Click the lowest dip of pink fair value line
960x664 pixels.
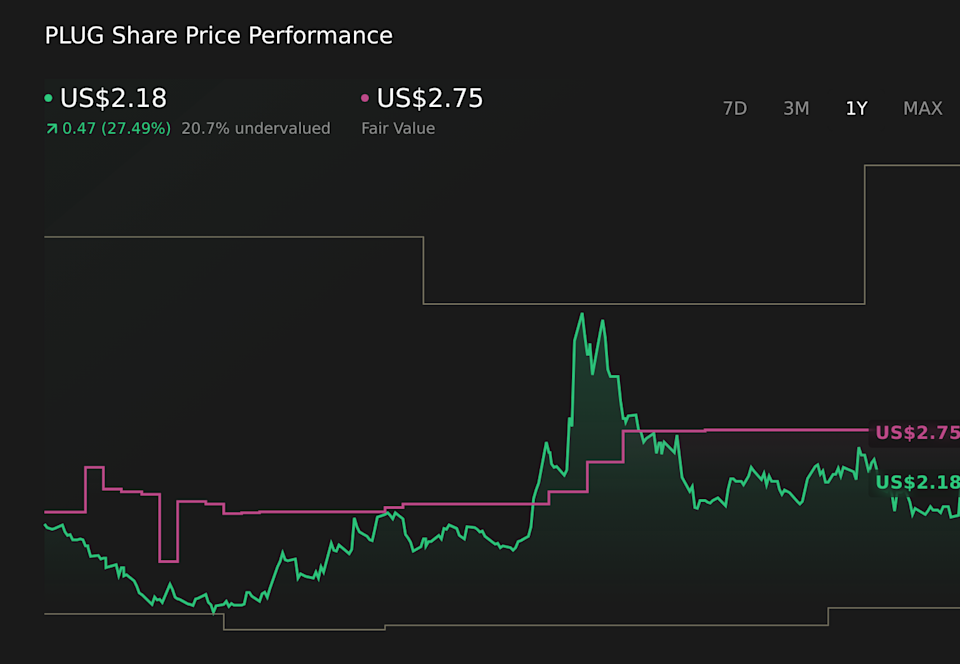(x=168, y=561)
